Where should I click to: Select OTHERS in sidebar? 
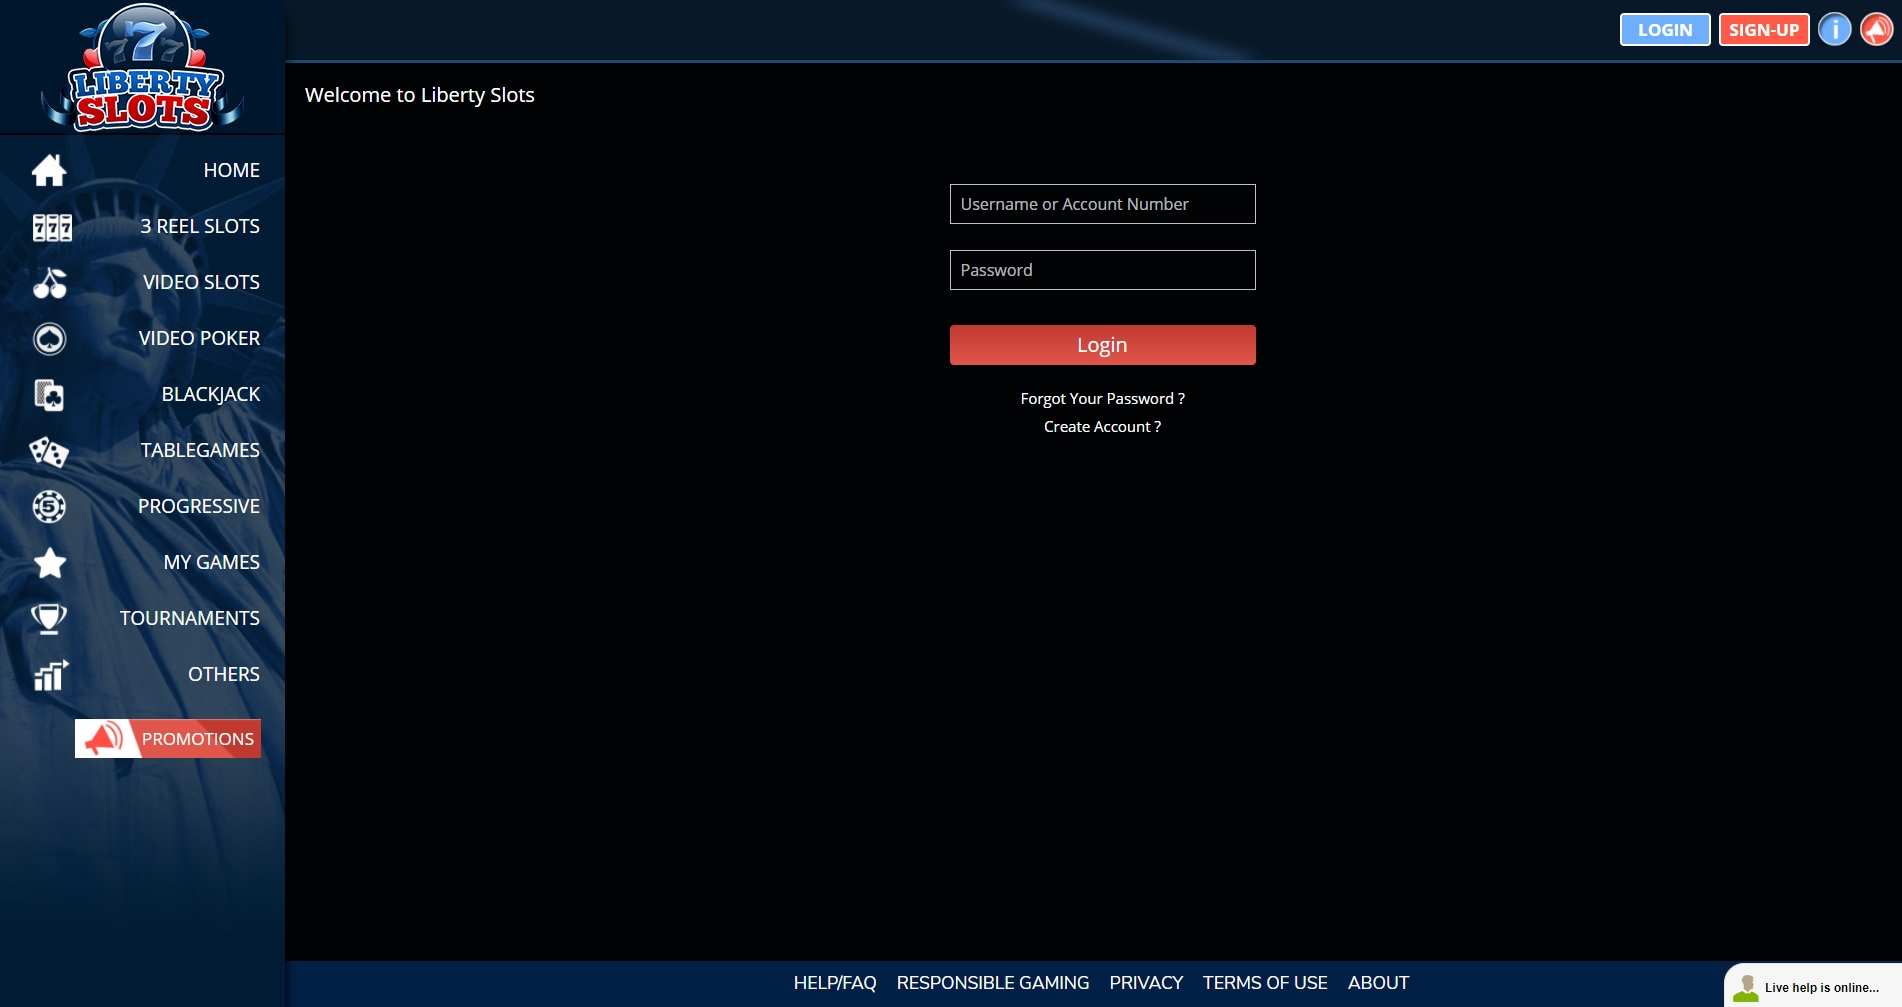[224, 674]
